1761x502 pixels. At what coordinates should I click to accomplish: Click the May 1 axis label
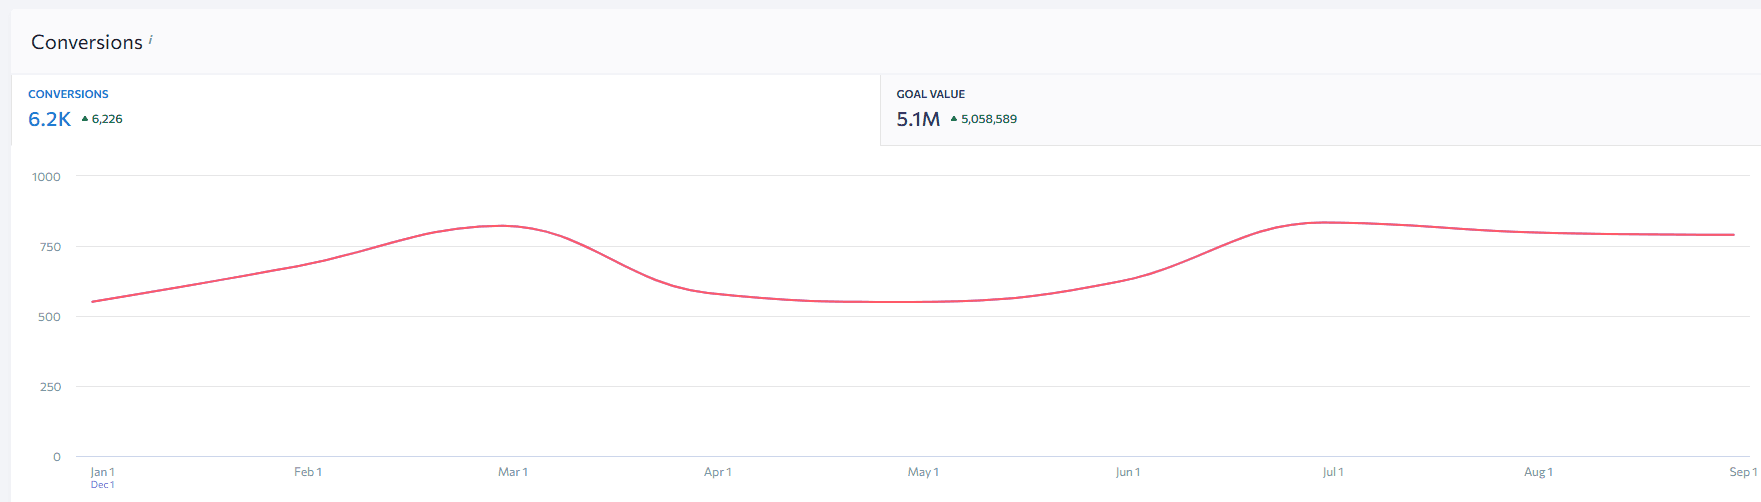pos(923,472)
